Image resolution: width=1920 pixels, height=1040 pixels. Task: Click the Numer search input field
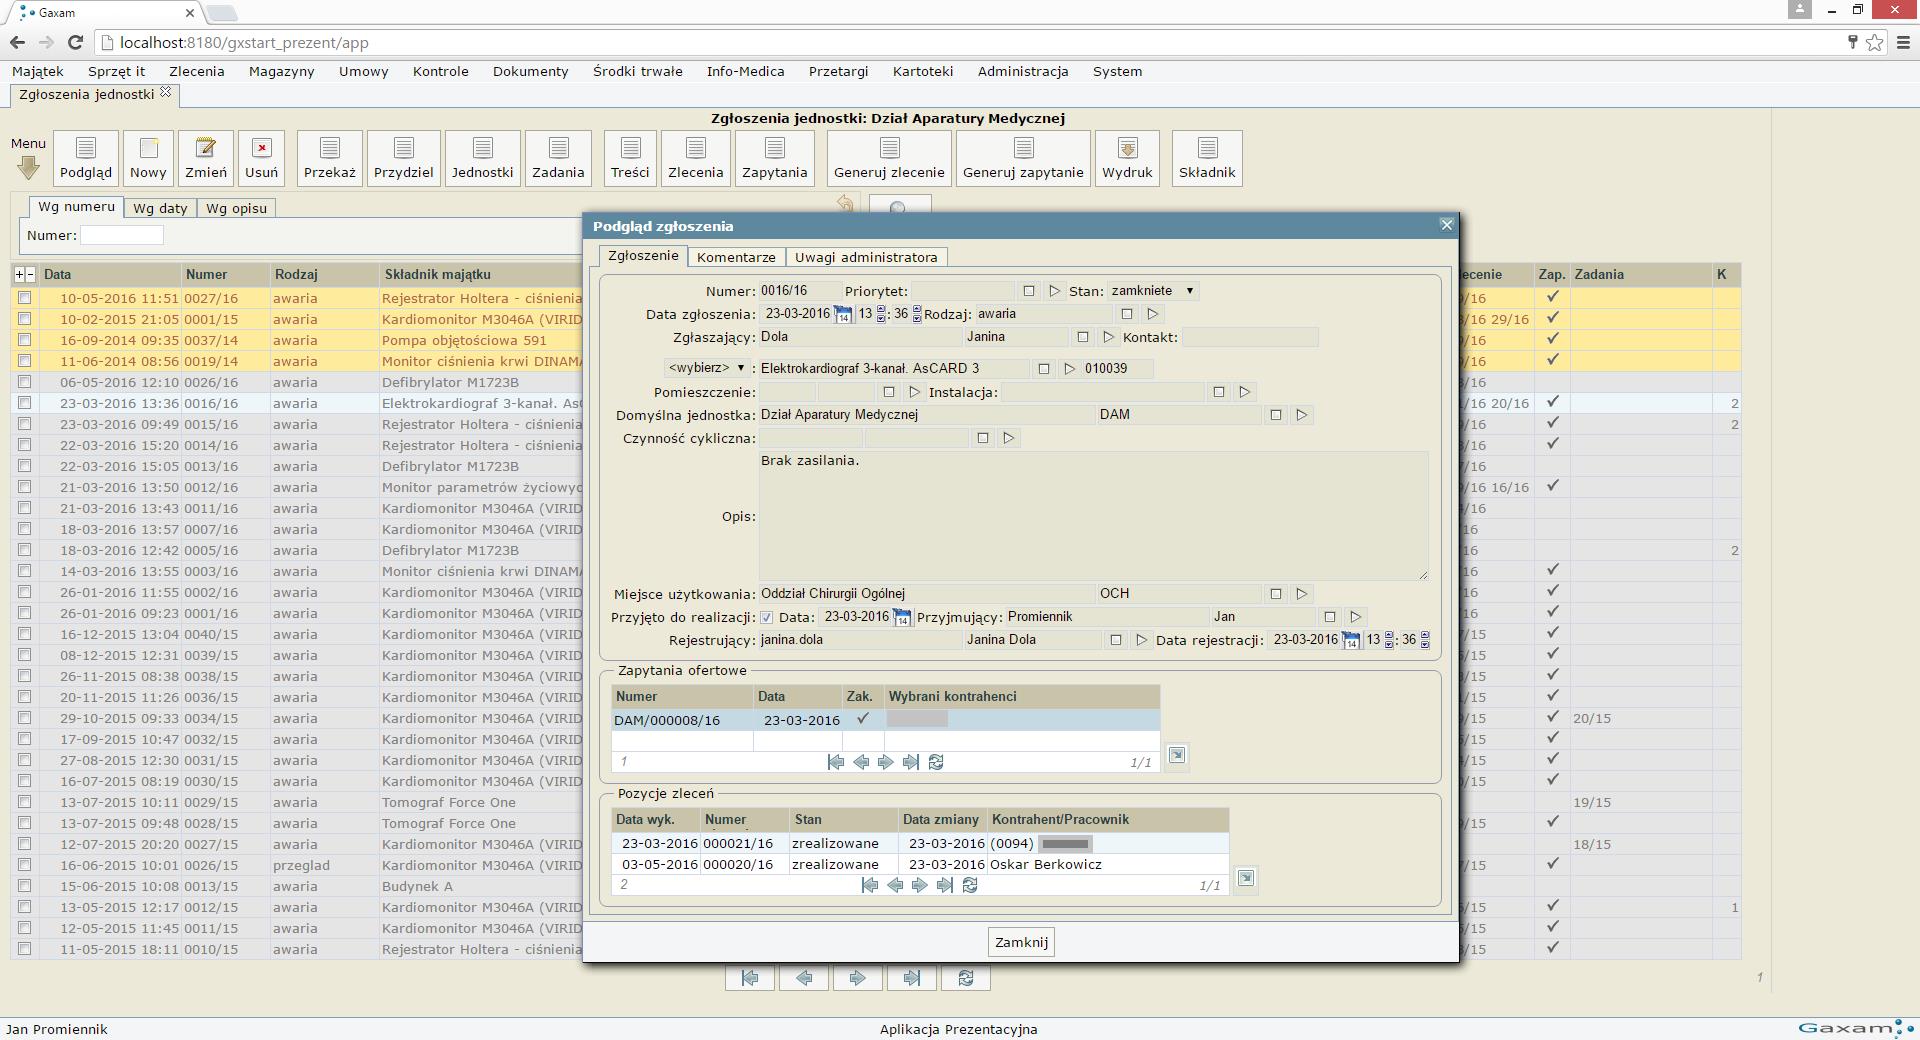[121, 235]
